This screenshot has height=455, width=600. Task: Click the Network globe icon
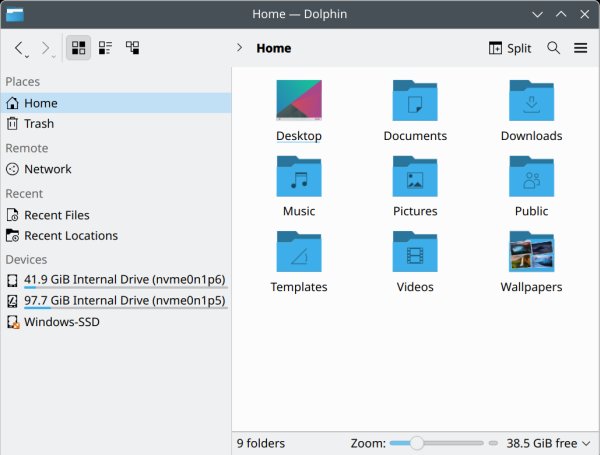point(12,169)
